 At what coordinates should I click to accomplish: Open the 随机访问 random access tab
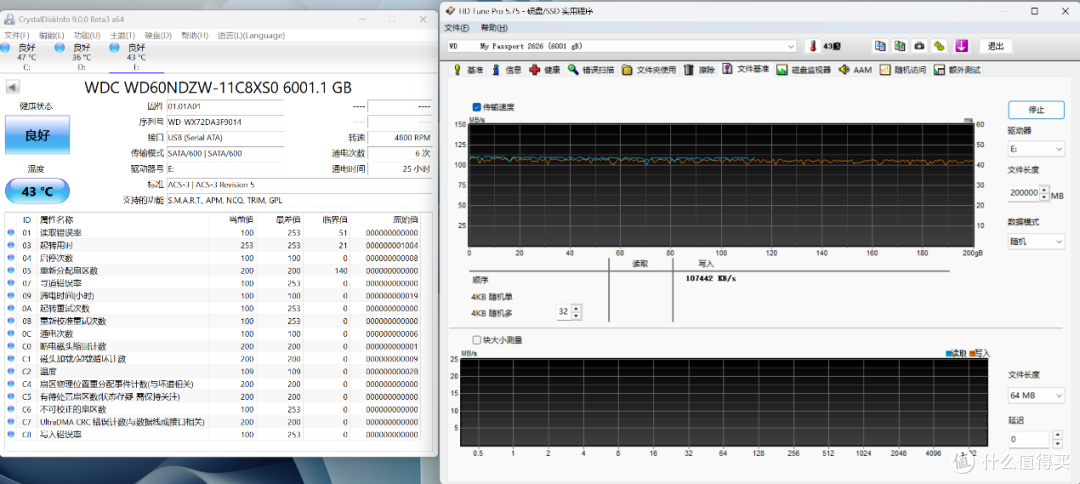(x=903, y=70)
